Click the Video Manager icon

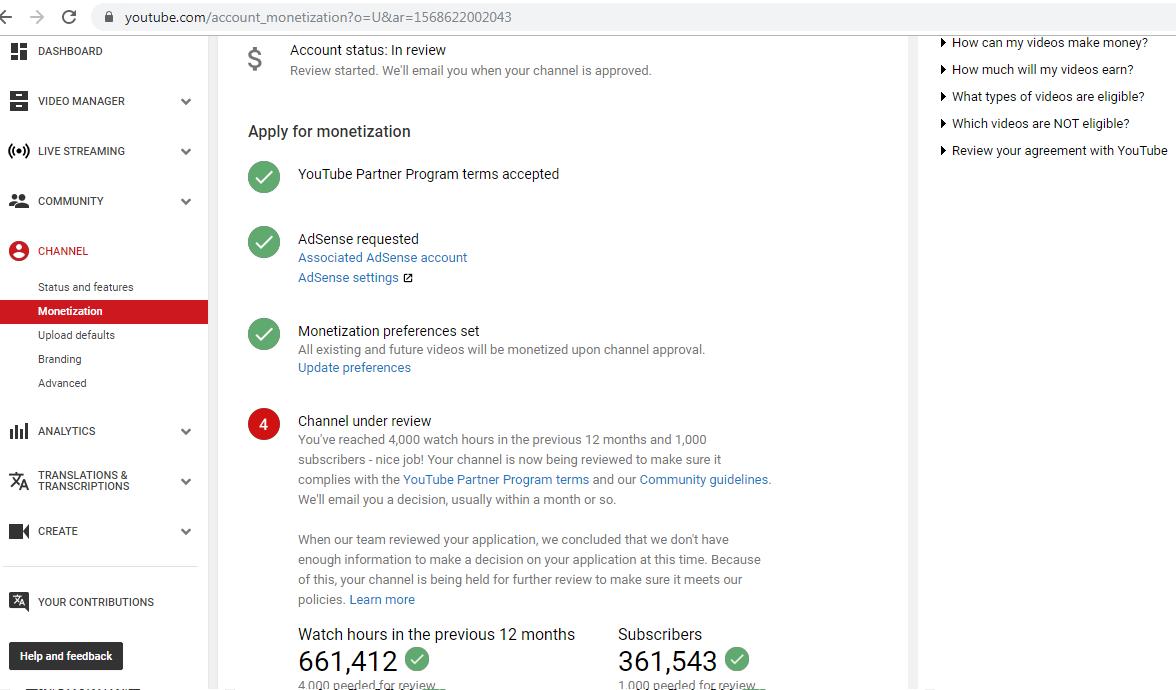point(19,101)
